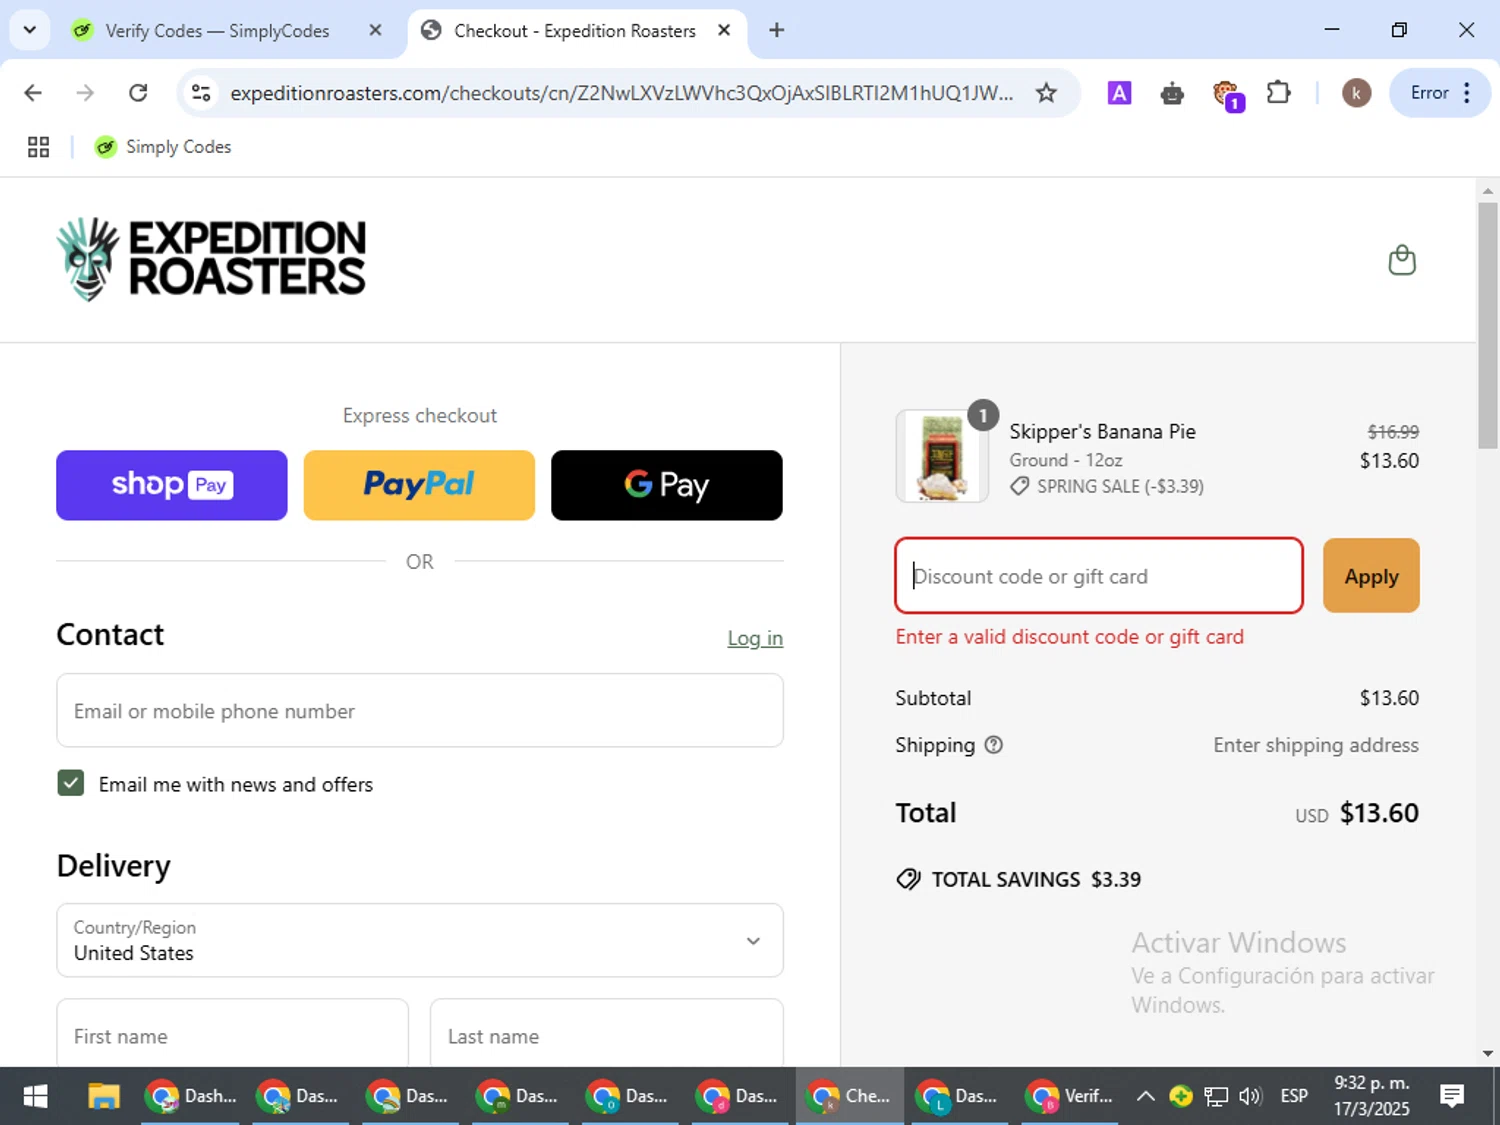The image size is (1500, 1125).
Task: Bookmark this page with the star icon
Action: point(1046,93)
